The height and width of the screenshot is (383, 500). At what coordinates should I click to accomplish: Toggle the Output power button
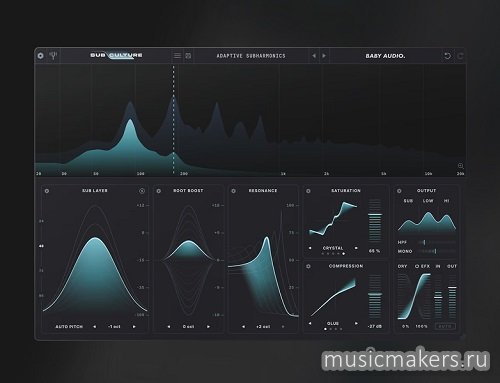[399, 191]
